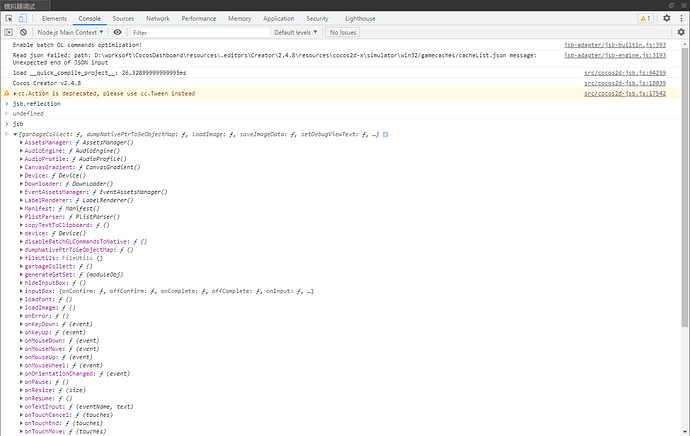
Task: Open the Performance tab
Action: point(199,18)
